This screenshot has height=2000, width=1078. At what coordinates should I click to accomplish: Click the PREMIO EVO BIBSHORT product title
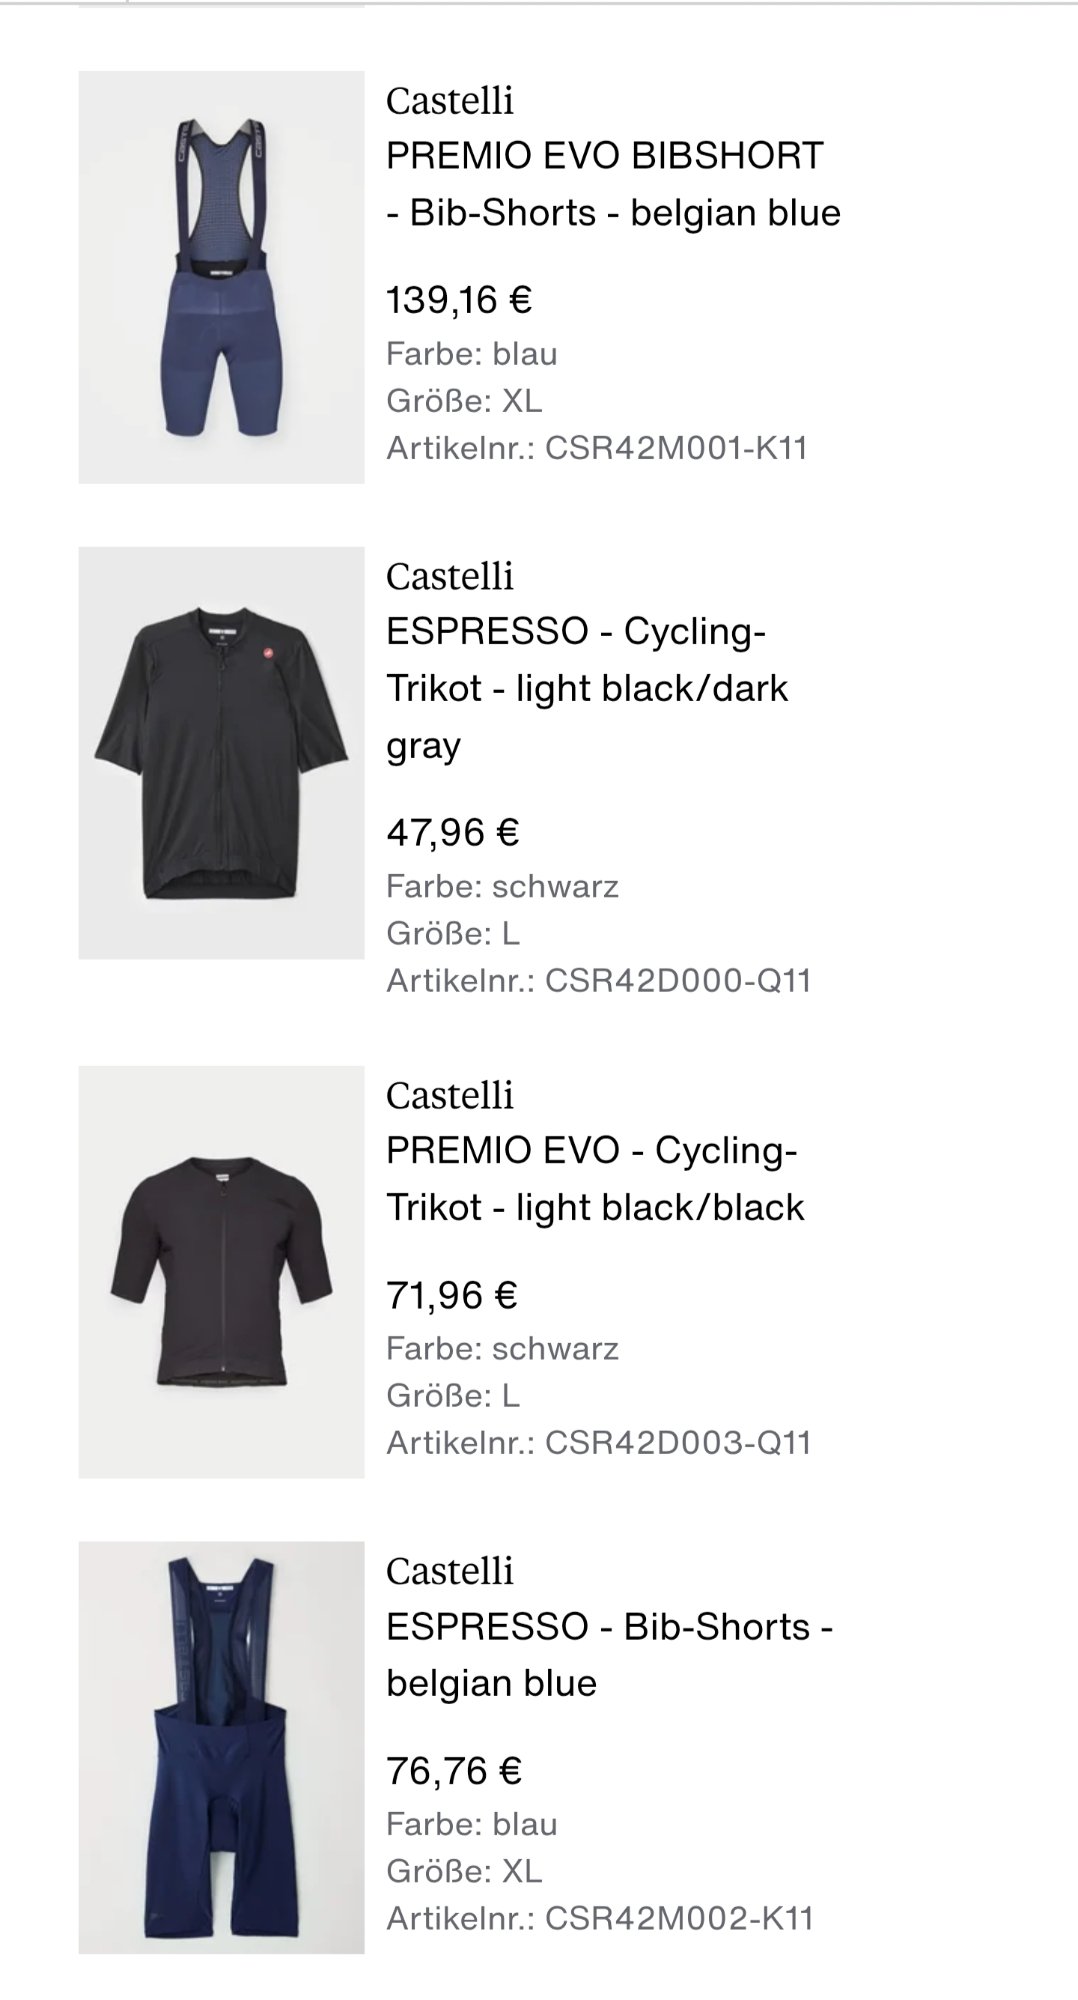point(613,184)
